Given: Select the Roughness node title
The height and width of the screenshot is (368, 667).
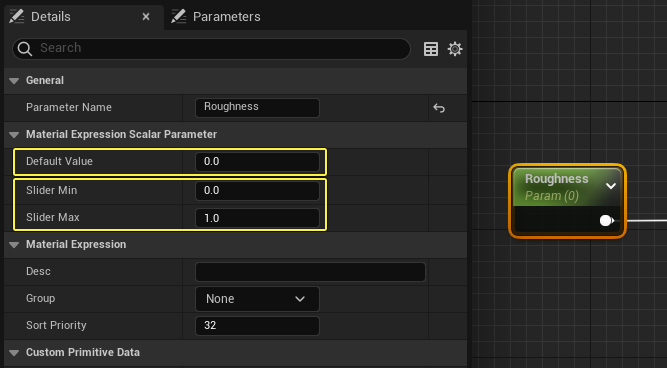Looking at the screenshot, I should pos(556,179).
